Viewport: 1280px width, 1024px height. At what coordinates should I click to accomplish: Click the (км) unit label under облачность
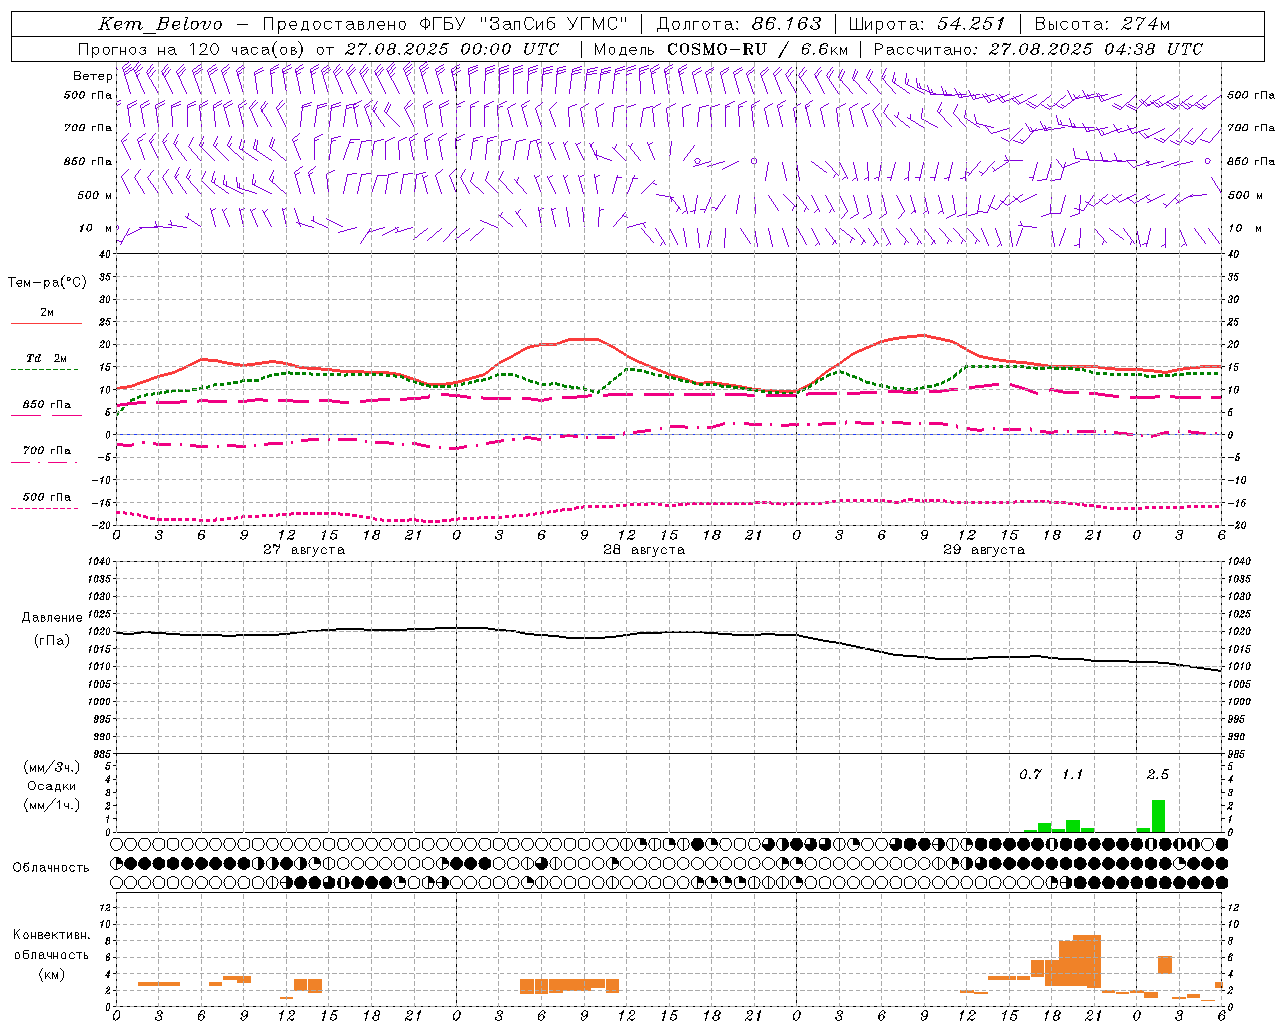coord(52,974)
